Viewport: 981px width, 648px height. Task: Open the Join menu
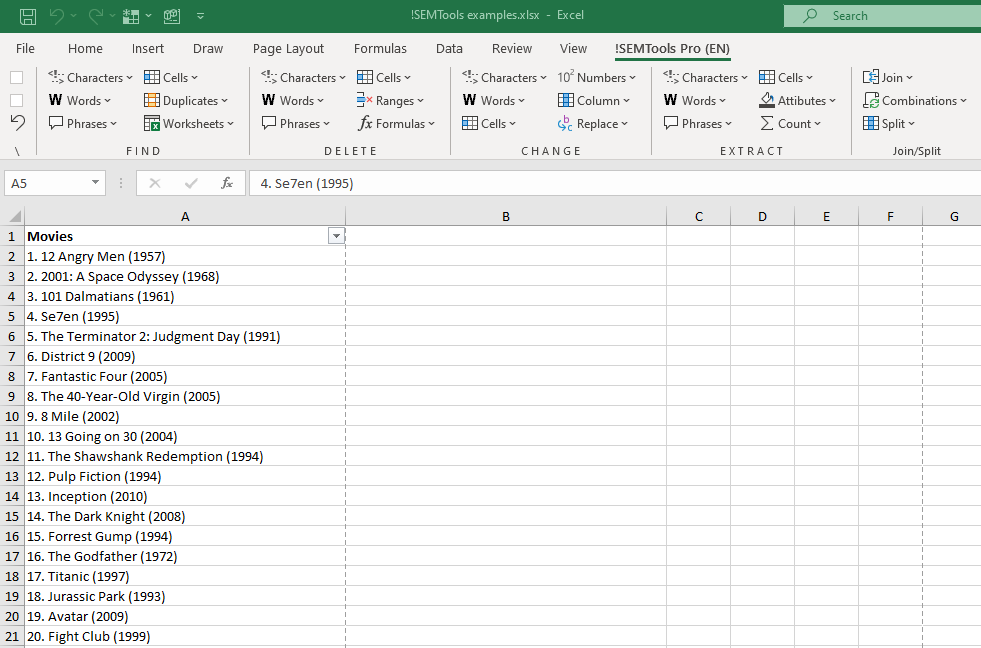(x=888, y=78)
